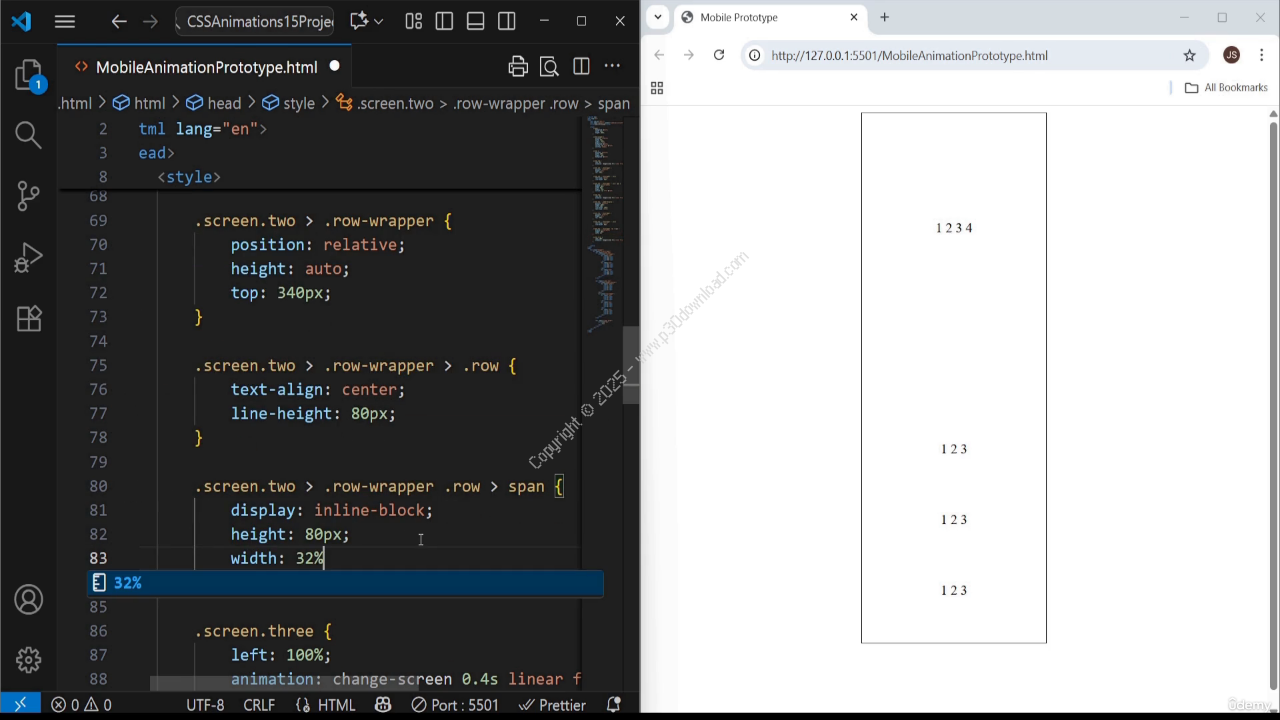Select the MobileAnimationPrototype.html editor tab
Viewport: 1280px width, 720px height.
point(206,67)
